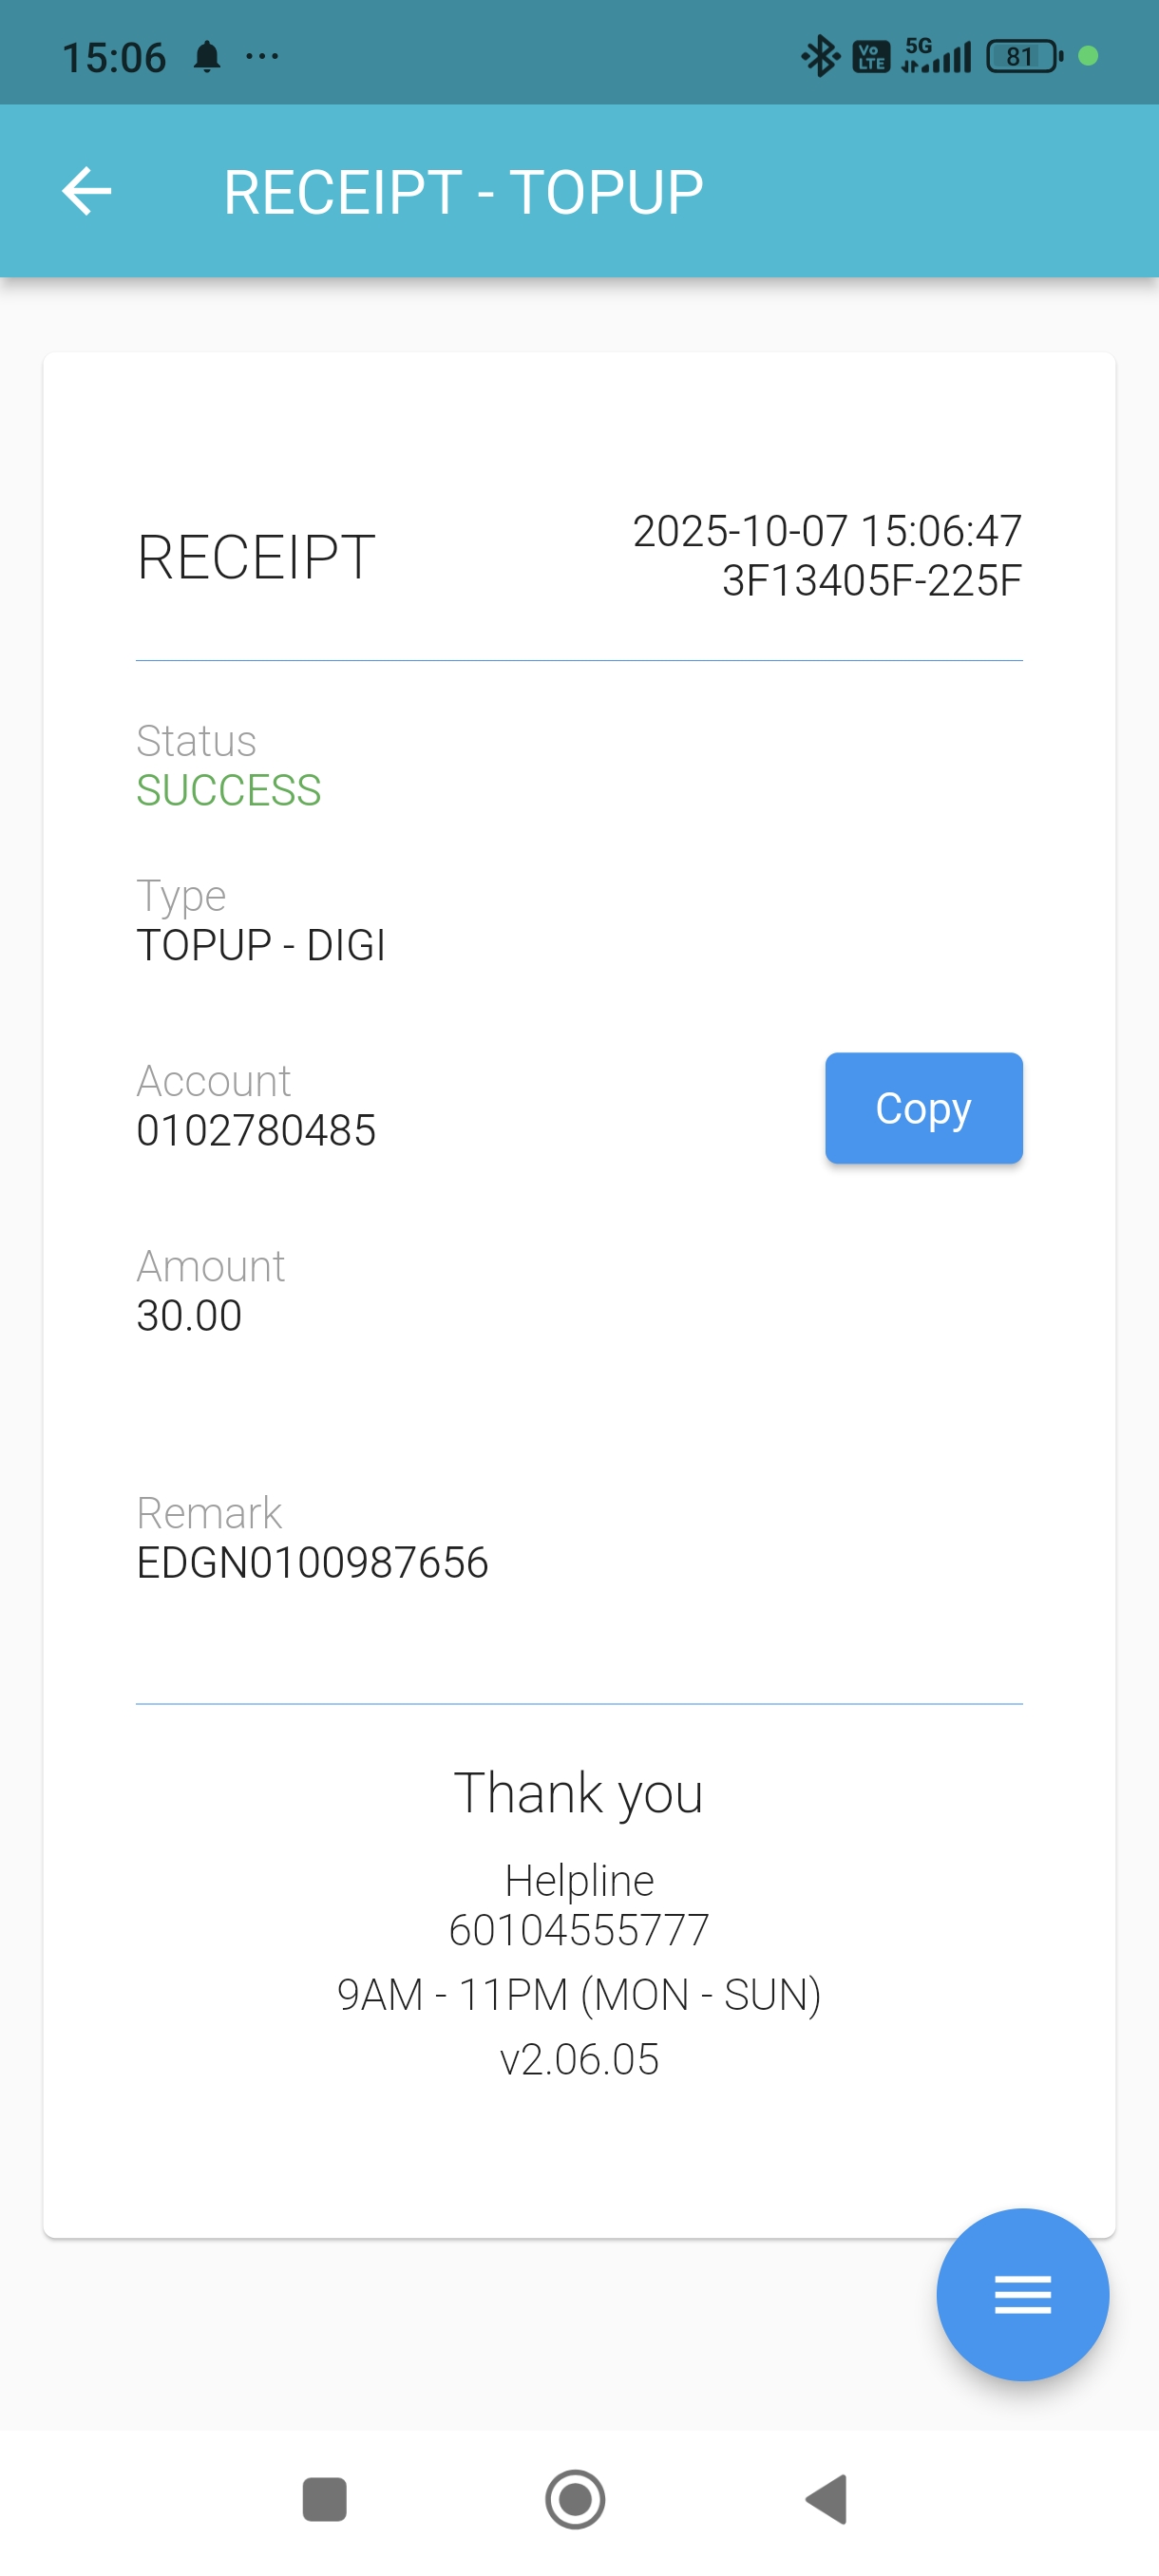Tap the Bluetooth status icon
The width and height of the screenshot is (1159, 2576).
tap(819, 56)
